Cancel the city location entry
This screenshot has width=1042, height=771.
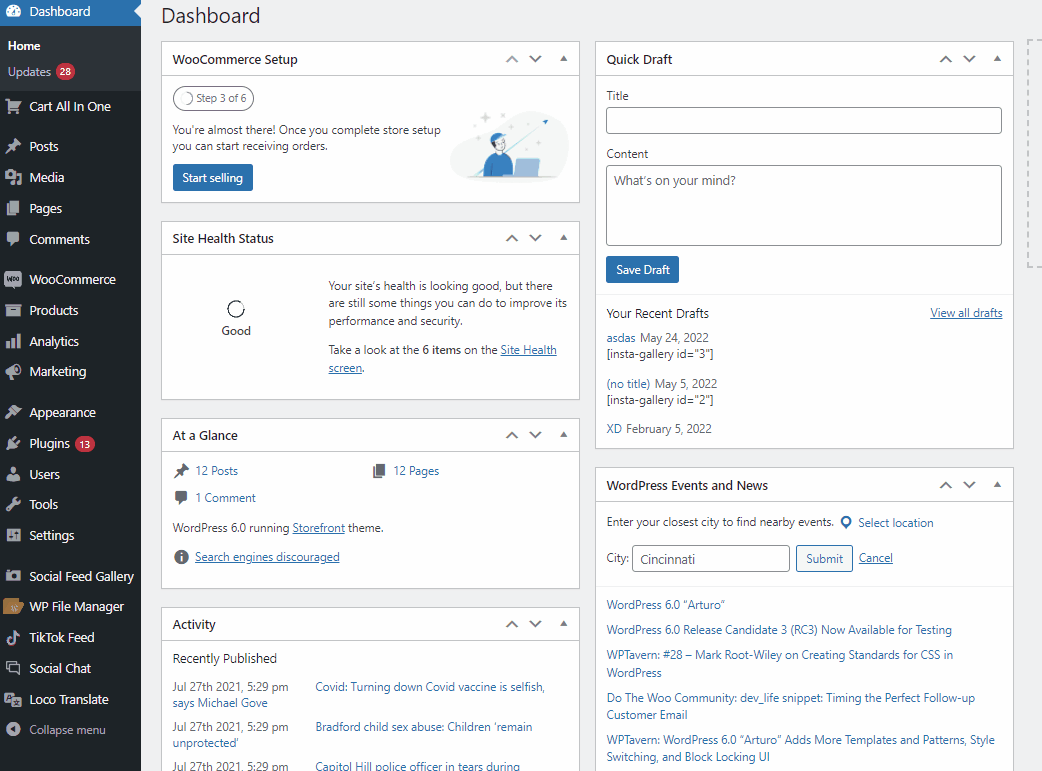(875, 558)
